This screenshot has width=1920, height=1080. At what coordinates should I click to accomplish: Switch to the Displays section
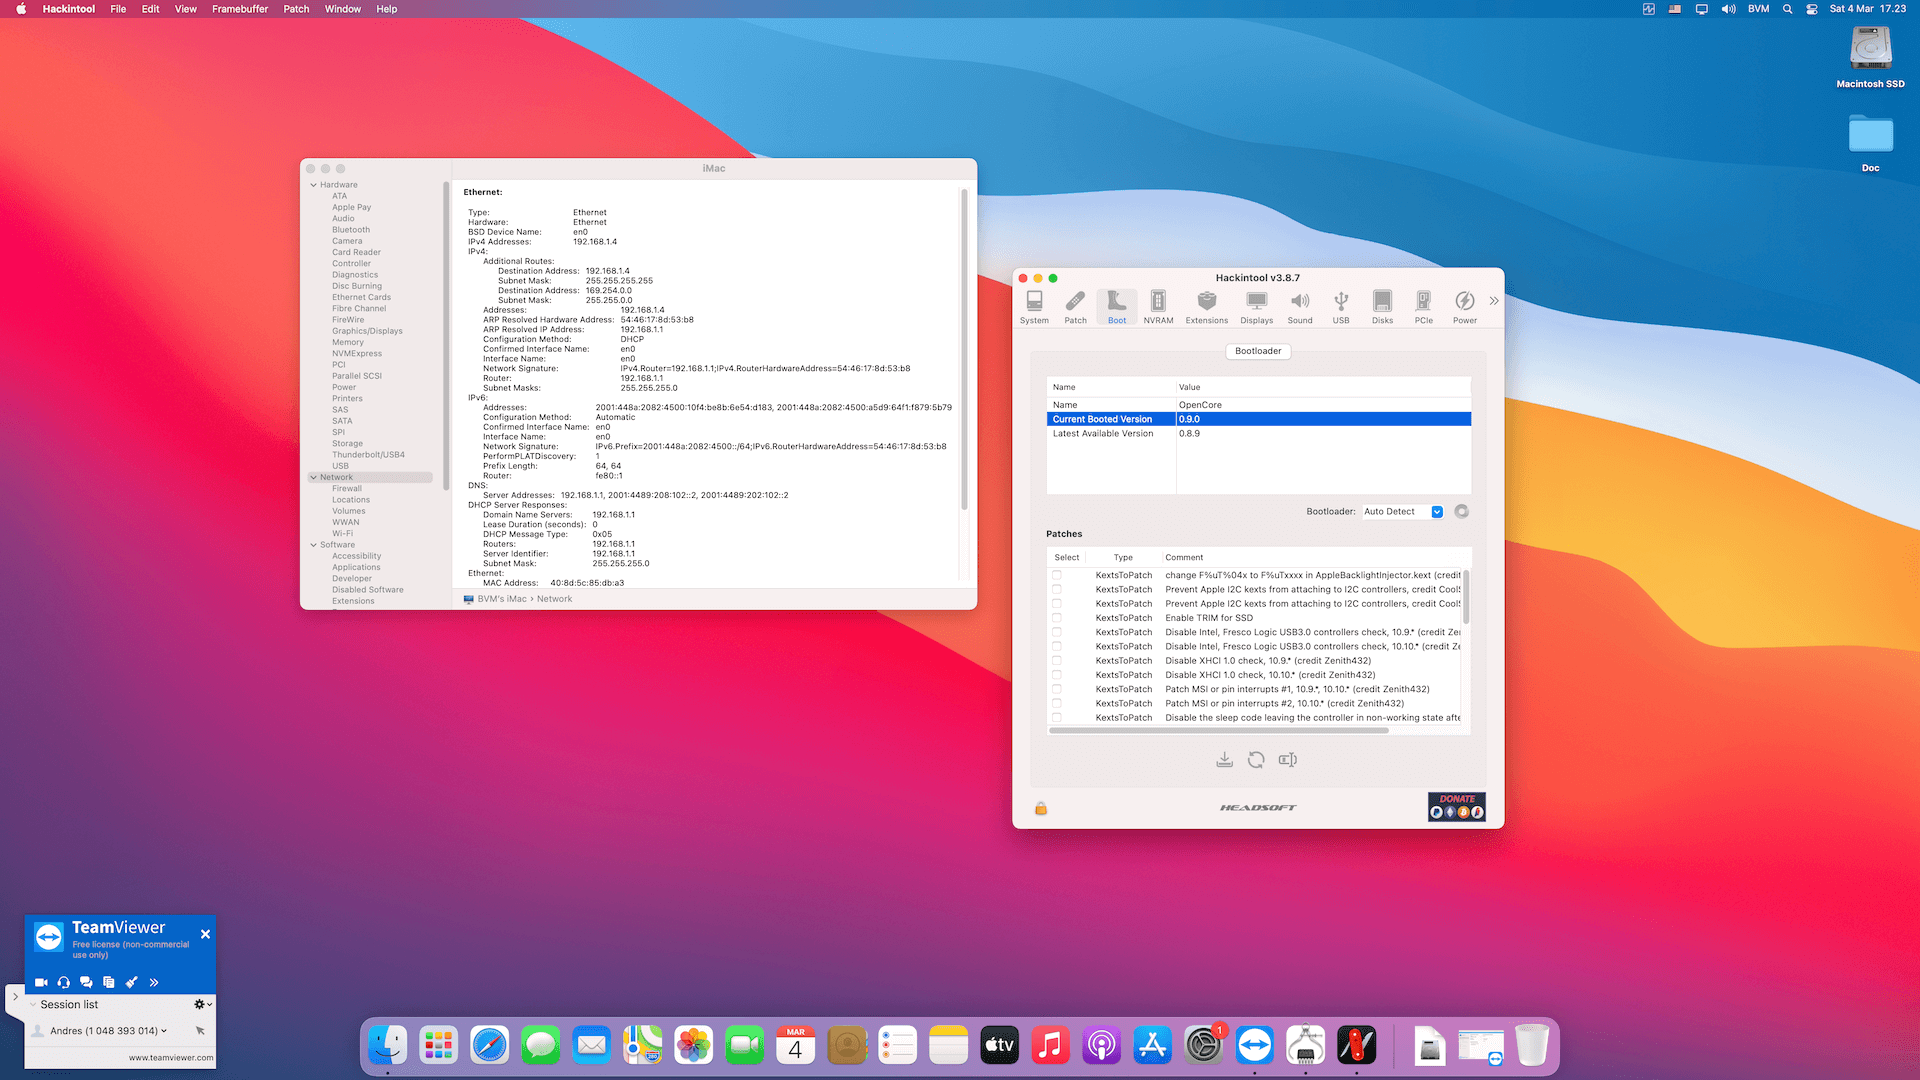(1257, 307)
